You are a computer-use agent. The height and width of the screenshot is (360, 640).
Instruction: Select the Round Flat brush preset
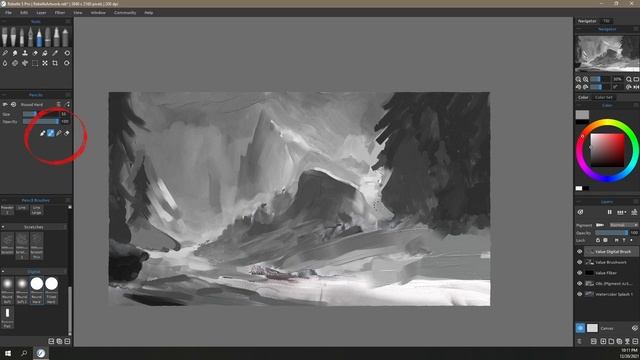(7, 318)
